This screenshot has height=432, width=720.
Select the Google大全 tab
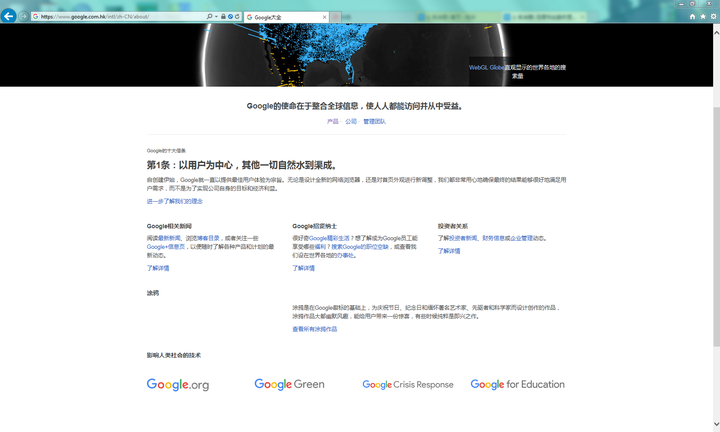(285, 17)
